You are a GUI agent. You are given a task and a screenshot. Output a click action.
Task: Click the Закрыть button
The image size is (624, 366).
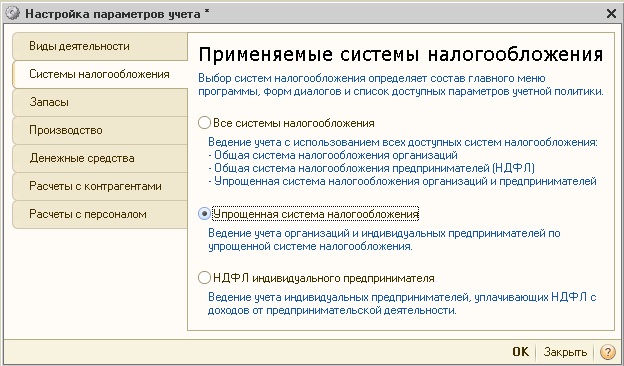[565, 352]
